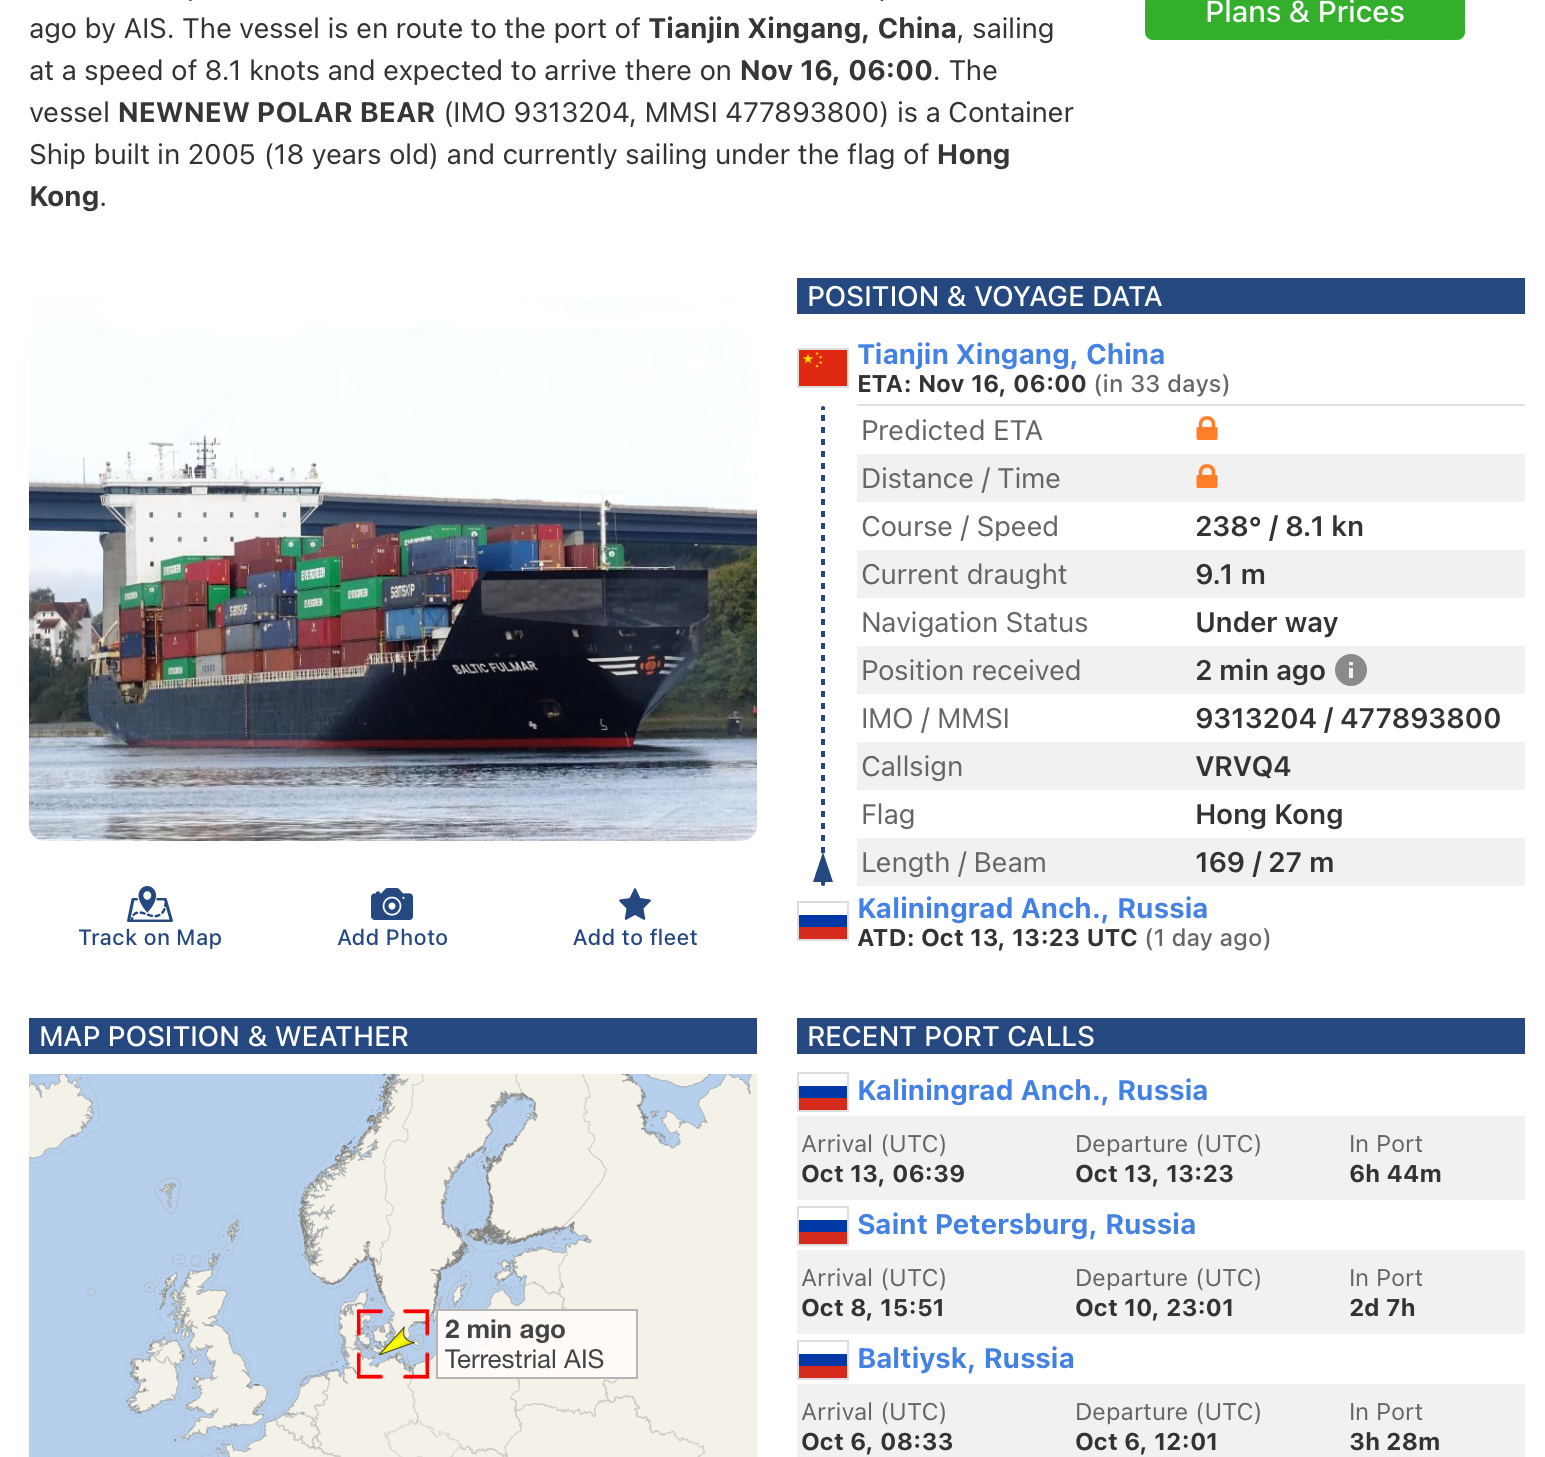This screenshot has height=1457, width=1545.
Task: Click the China flag icon
Action: pyautogui.click(x=823, y=368)
